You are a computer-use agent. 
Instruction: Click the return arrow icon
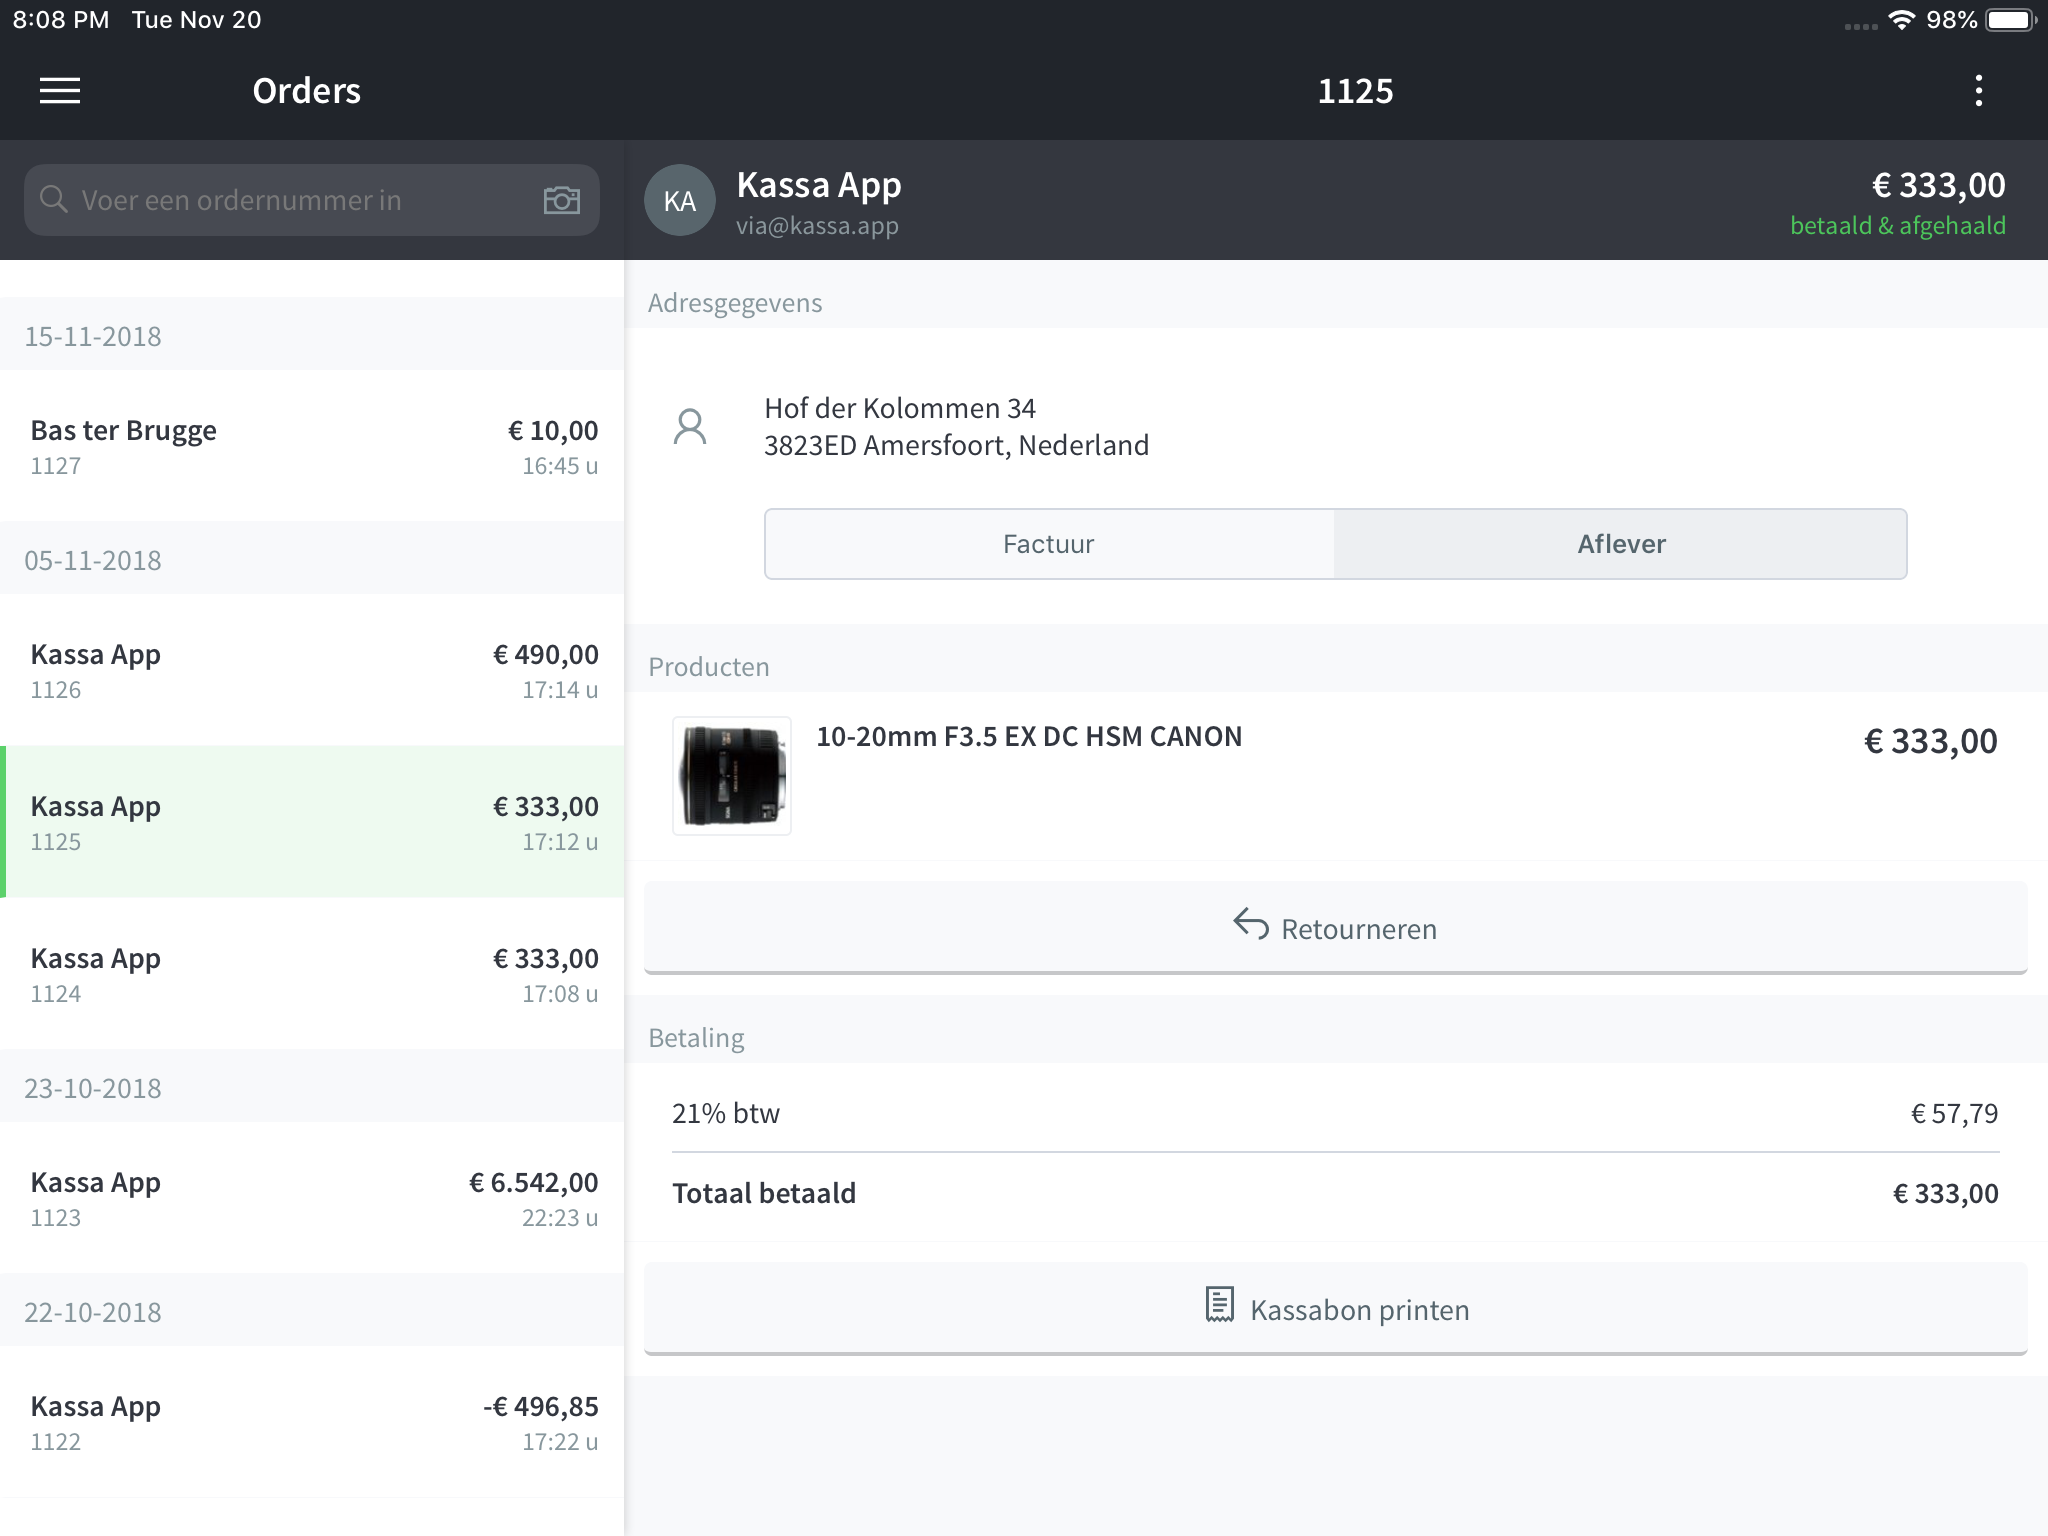(x=1250, y=924)
